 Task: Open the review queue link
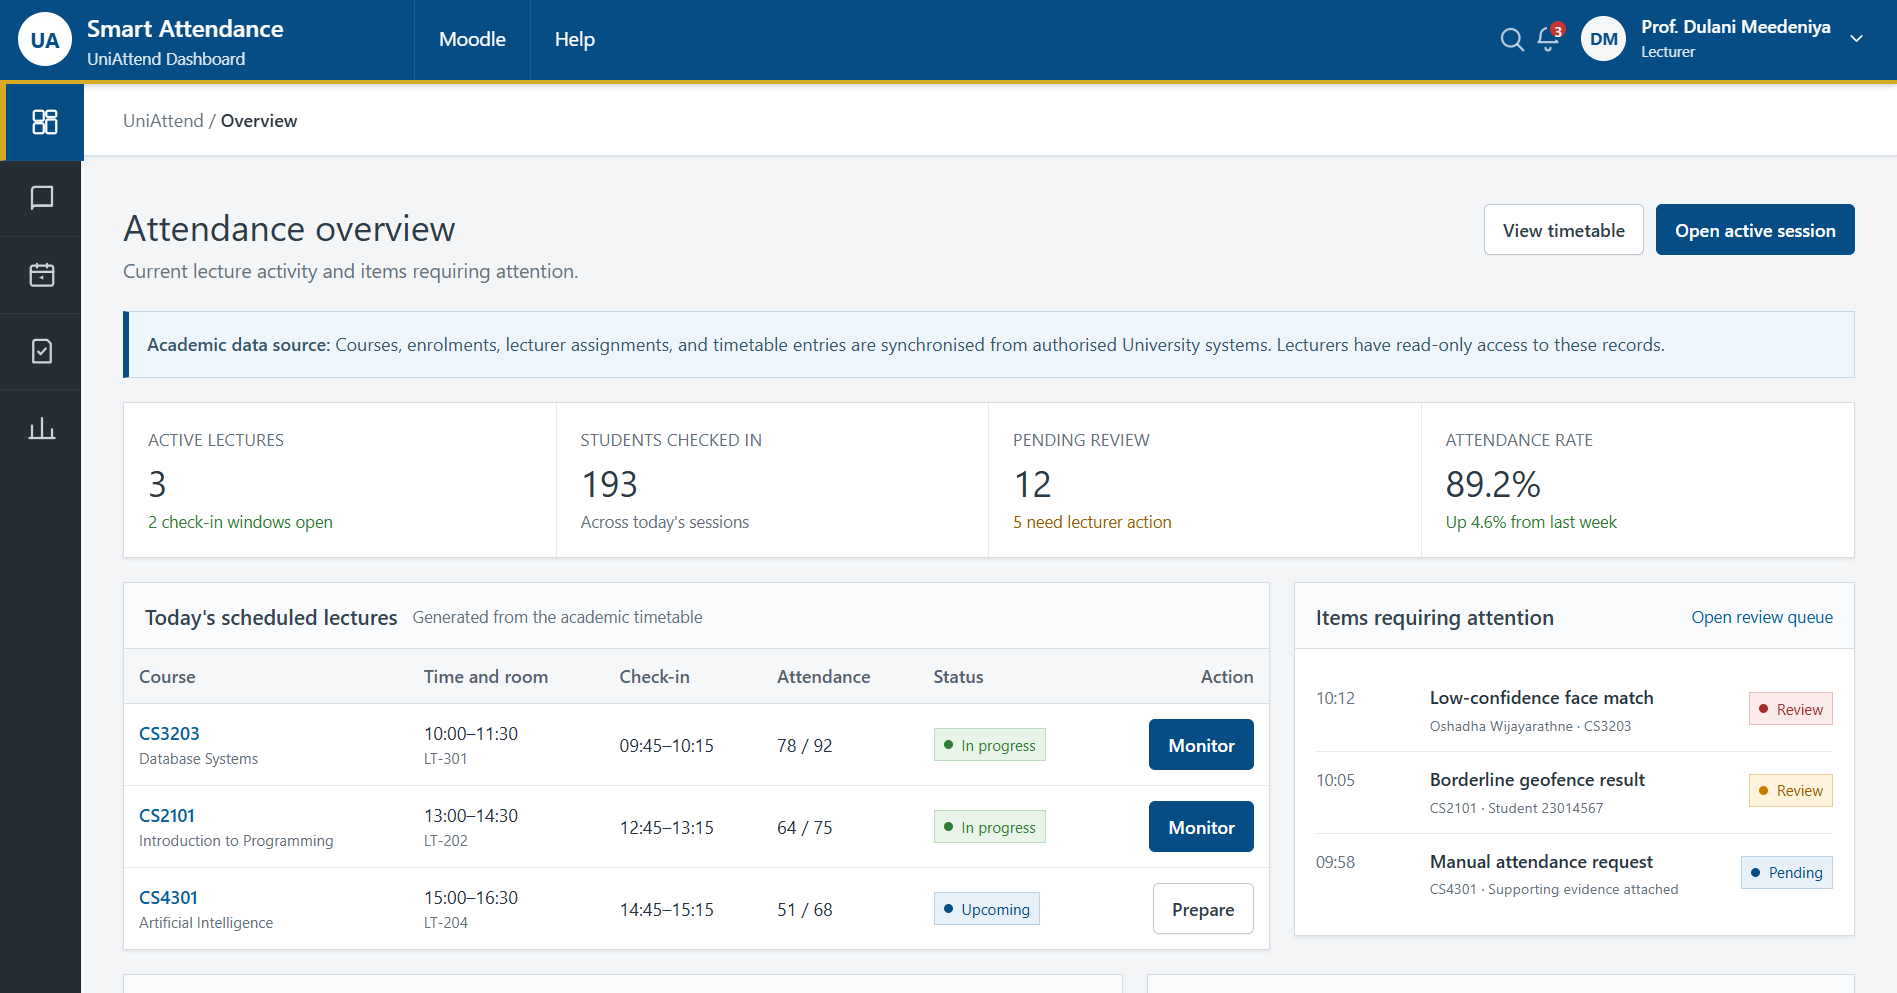[1762, 617]
